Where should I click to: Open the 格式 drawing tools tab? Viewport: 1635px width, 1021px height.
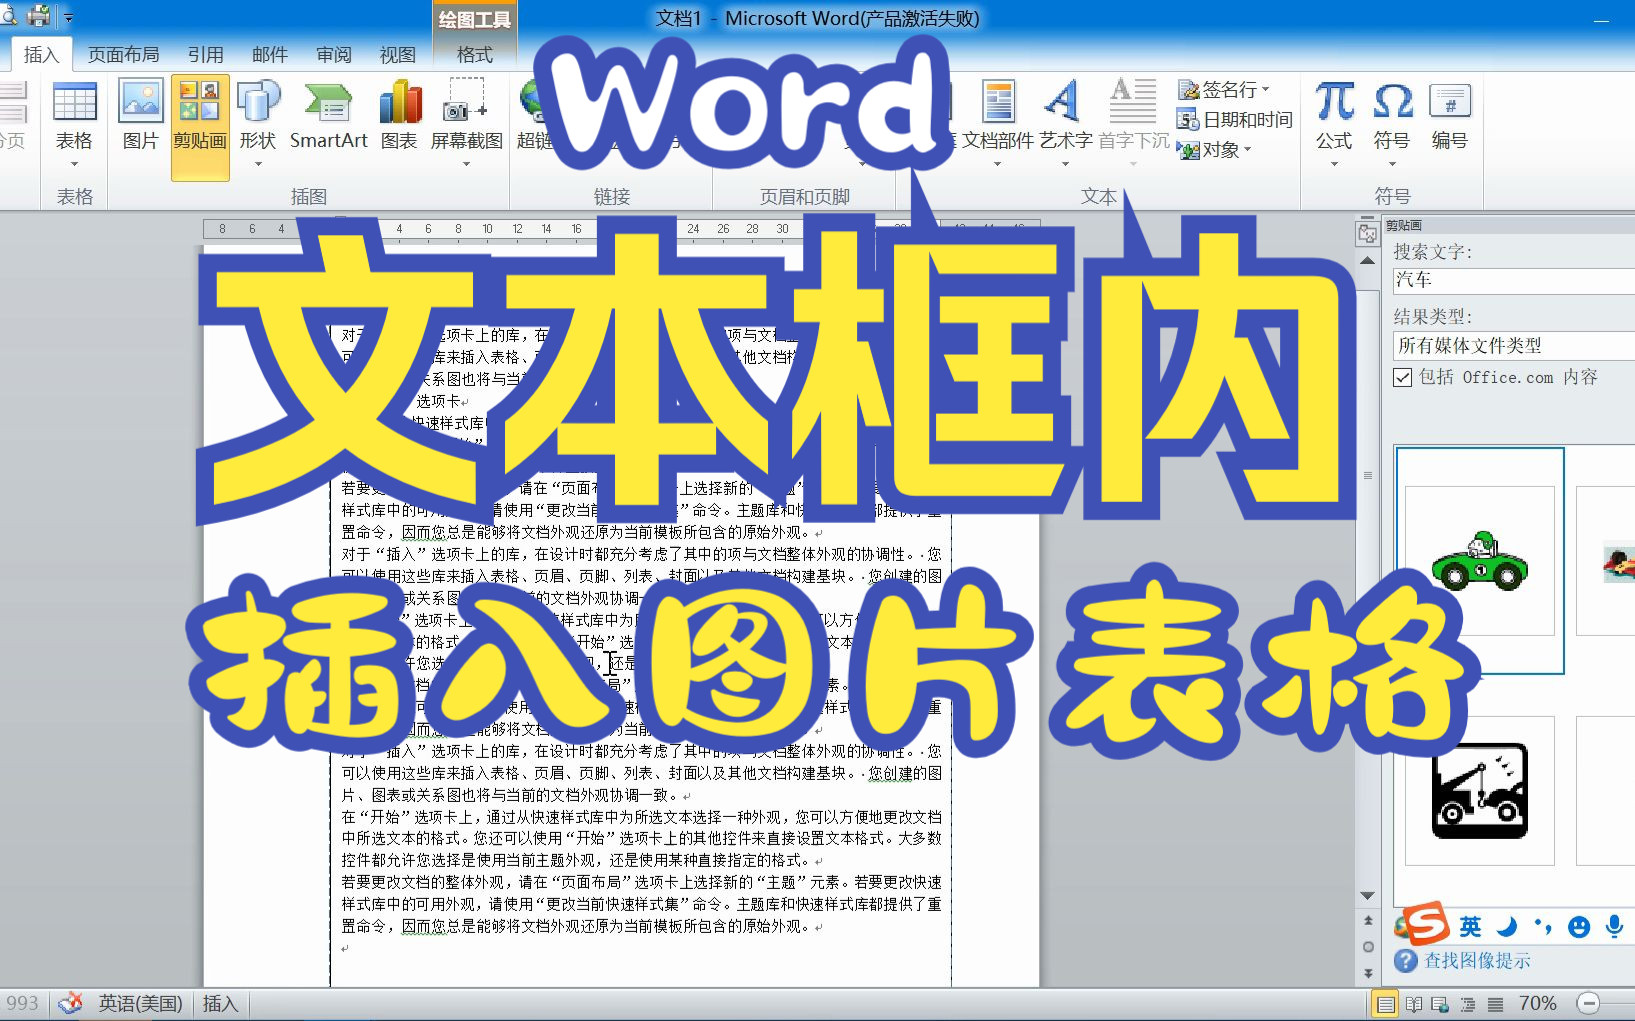pyautogui.click(x=475, y=55)
